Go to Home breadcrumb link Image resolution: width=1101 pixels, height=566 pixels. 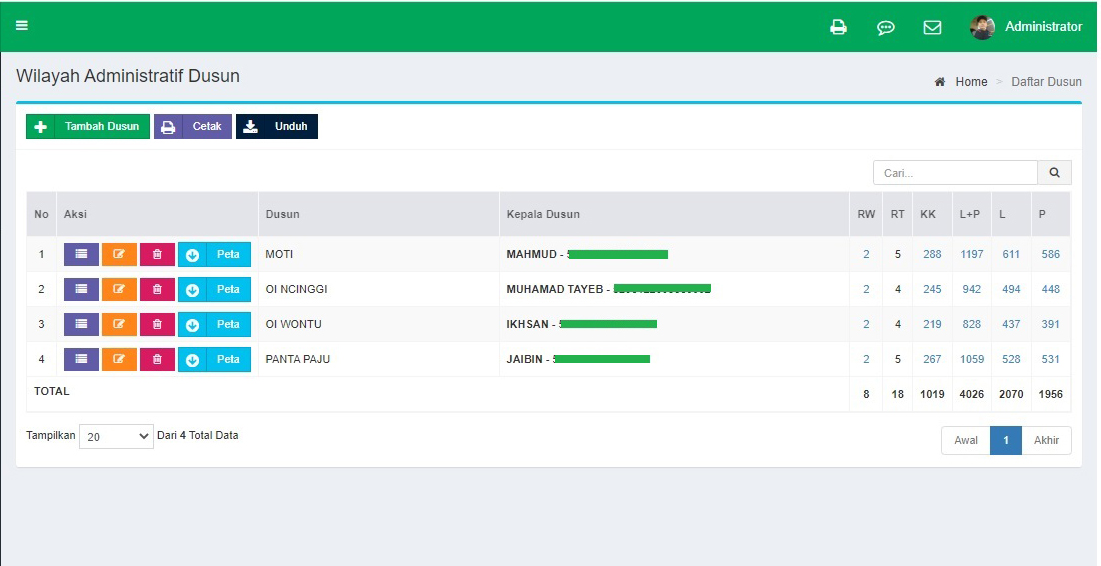coord(970,82)
